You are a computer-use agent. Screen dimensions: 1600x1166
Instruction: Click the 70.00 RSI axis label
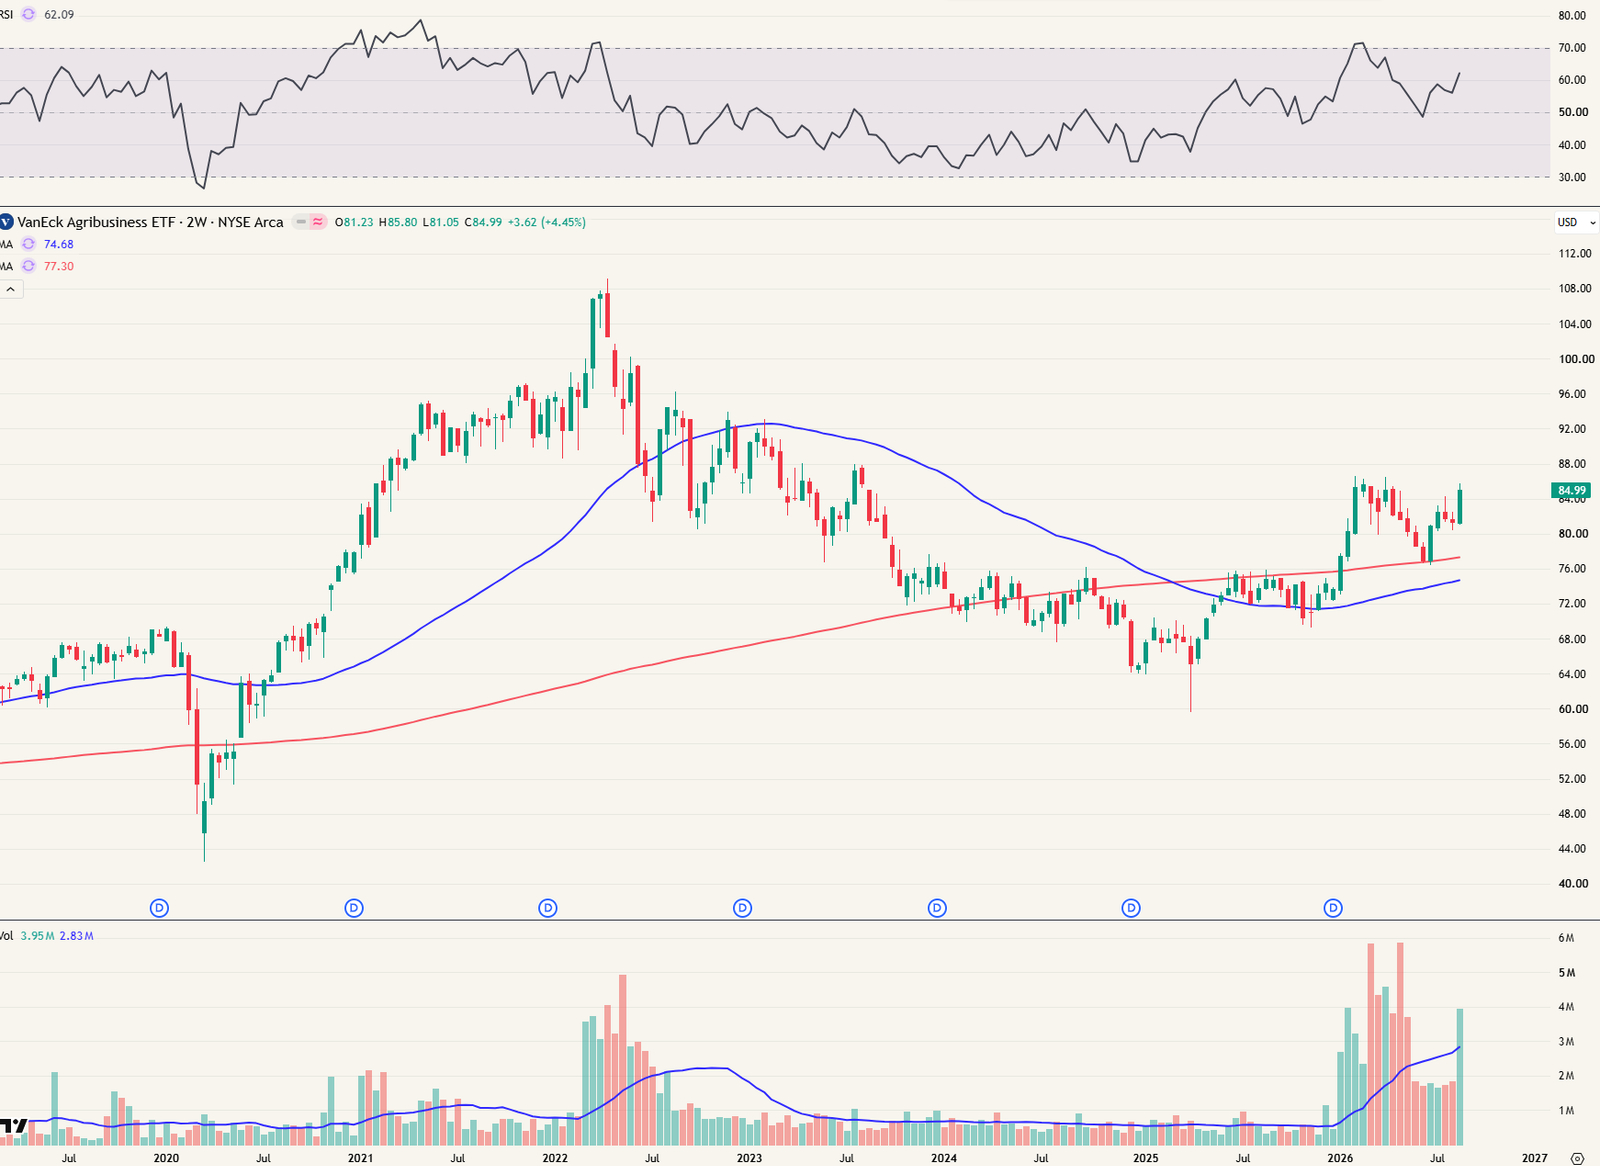pyautogui.click(x=1572, y=48)
